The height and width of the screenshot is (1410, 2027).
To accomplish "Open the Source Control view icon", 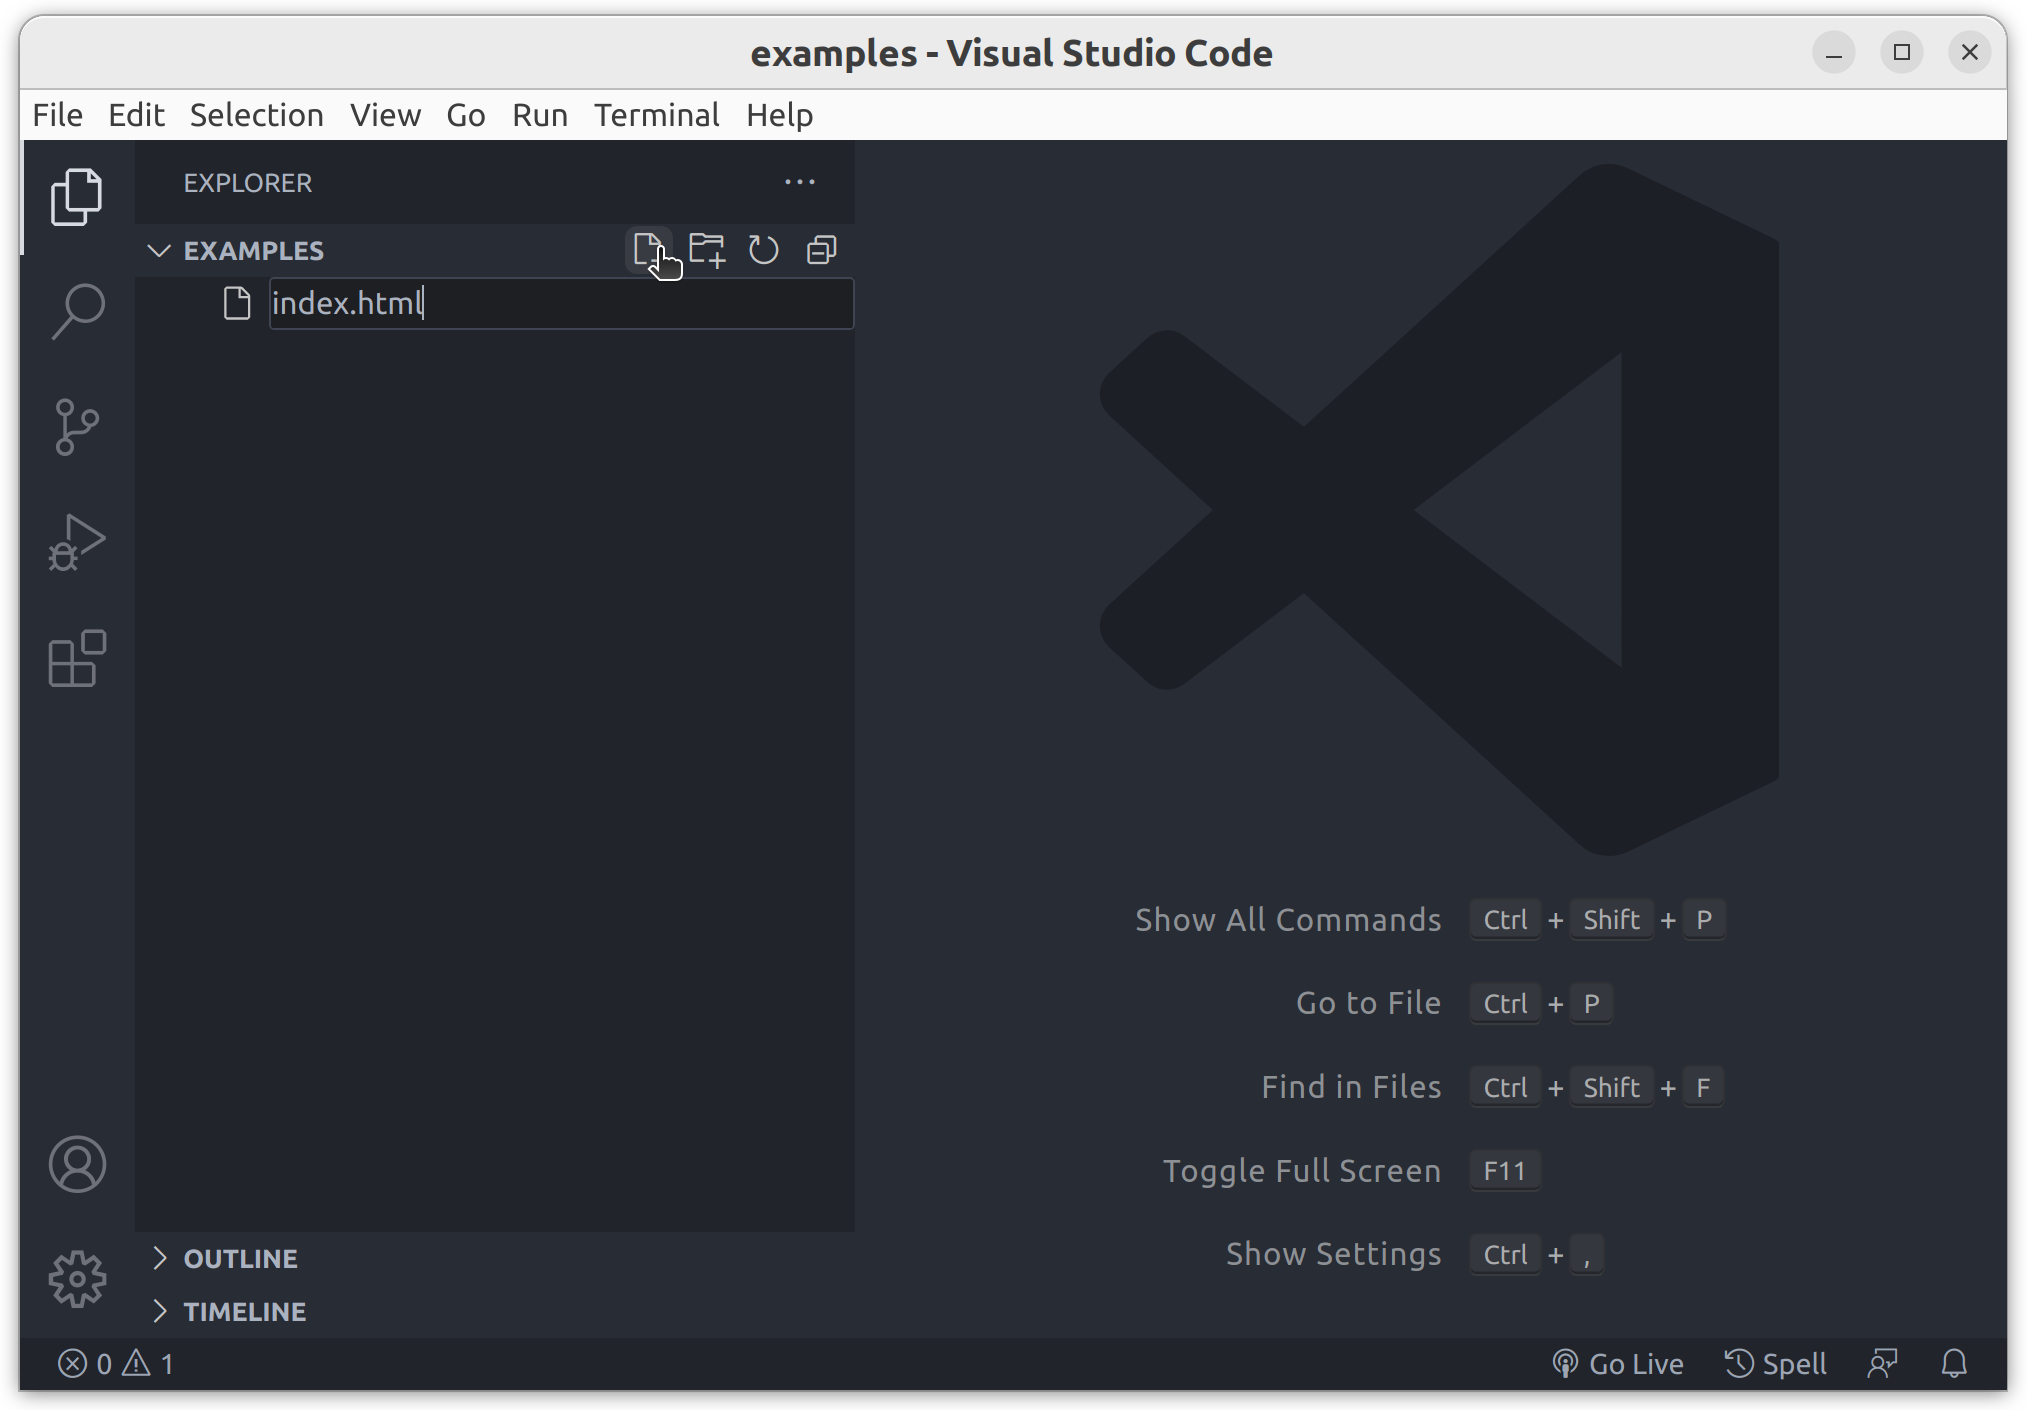I will [77, 427].
